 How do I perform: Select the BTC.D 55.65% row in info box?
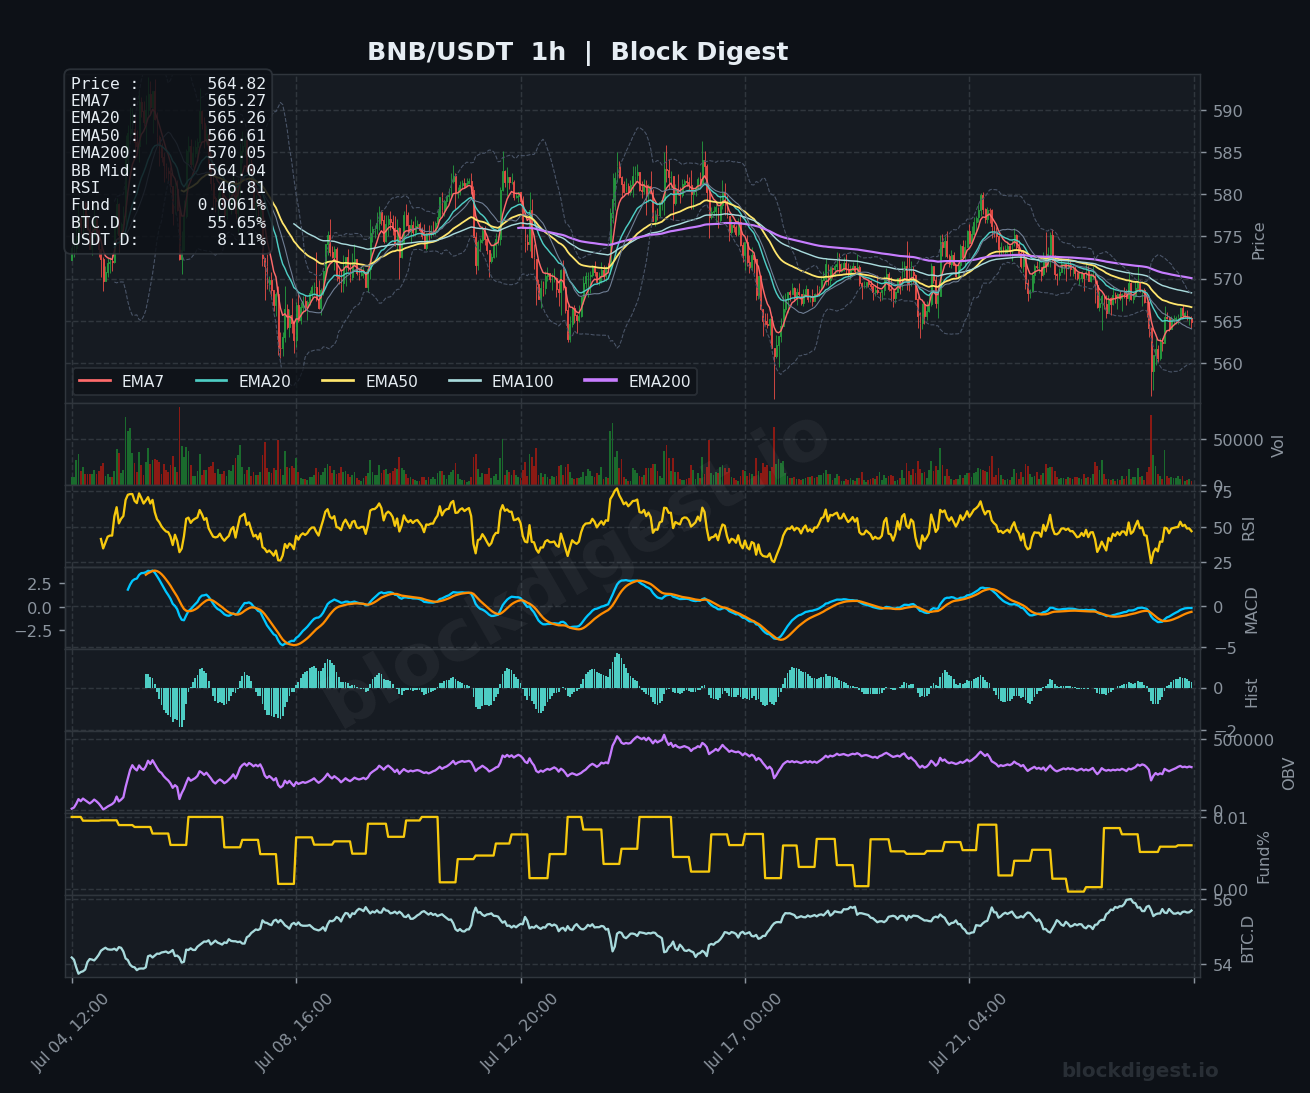(x=168, y=223)
